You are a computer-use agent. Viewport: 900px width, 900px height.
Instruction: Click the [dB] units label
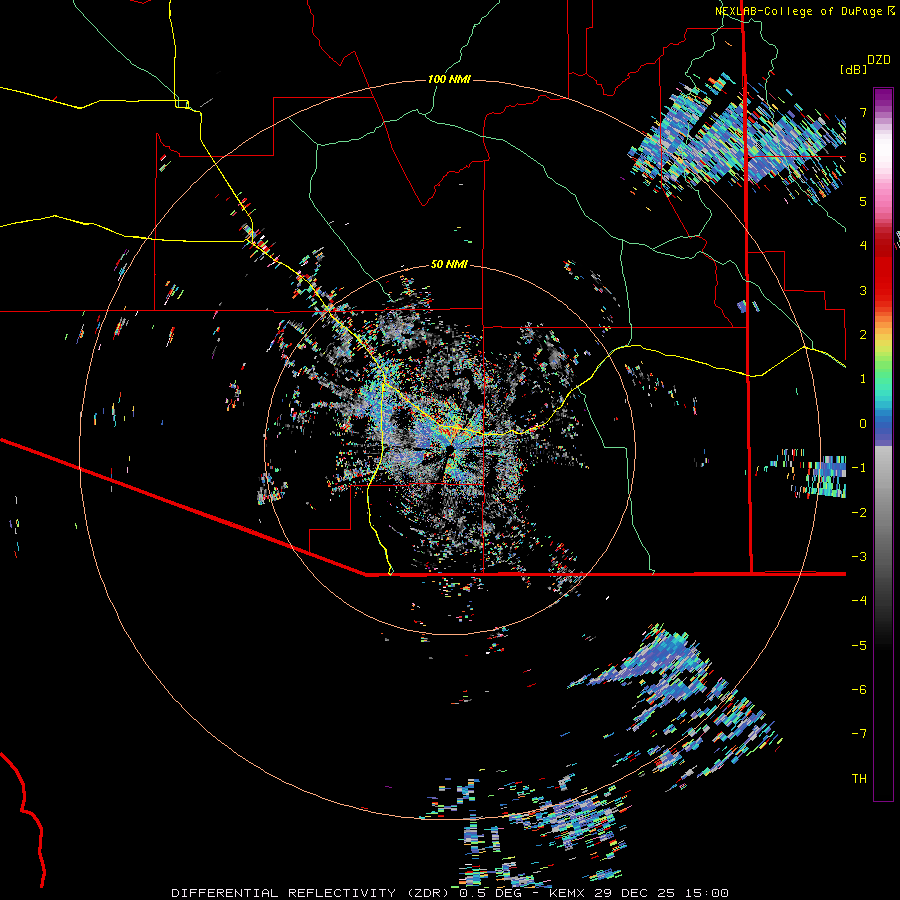[x=853, y=69]
